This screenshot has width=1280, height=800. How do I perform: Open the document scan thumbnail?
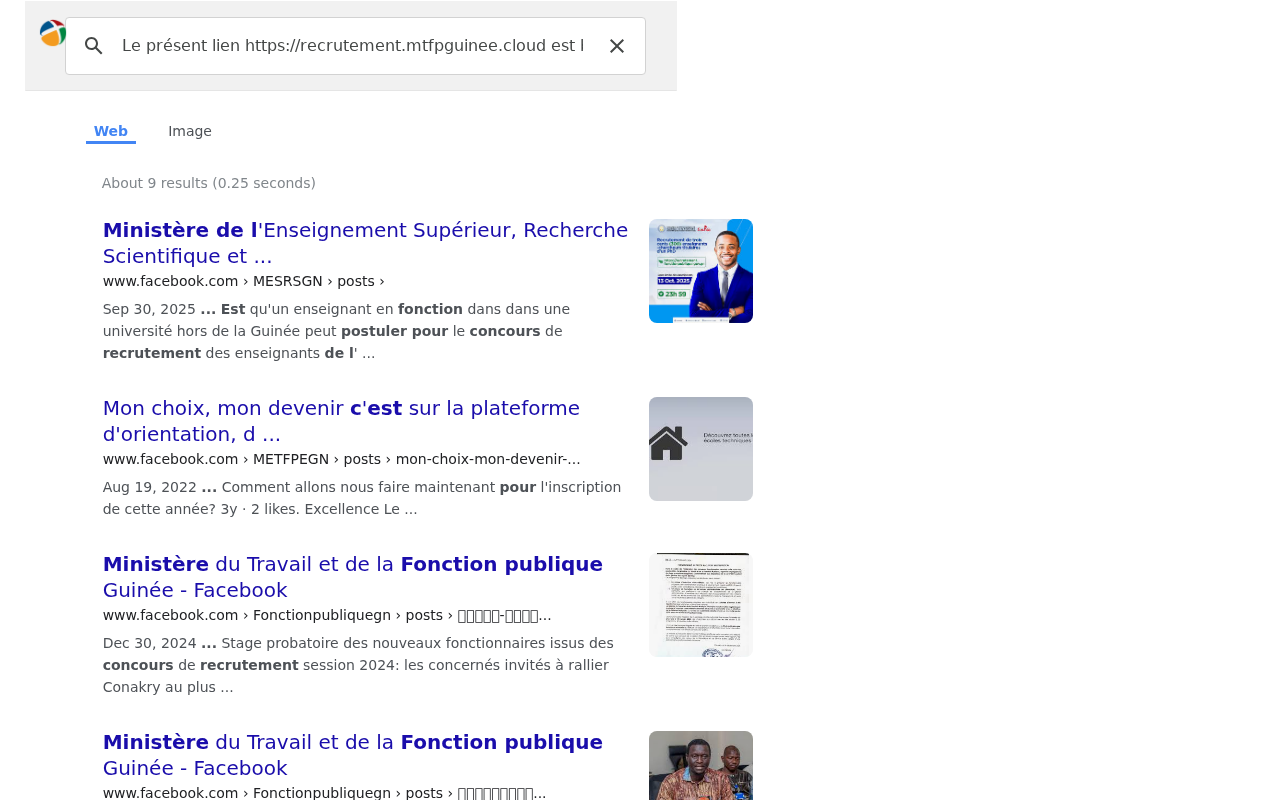click(701, 605)
